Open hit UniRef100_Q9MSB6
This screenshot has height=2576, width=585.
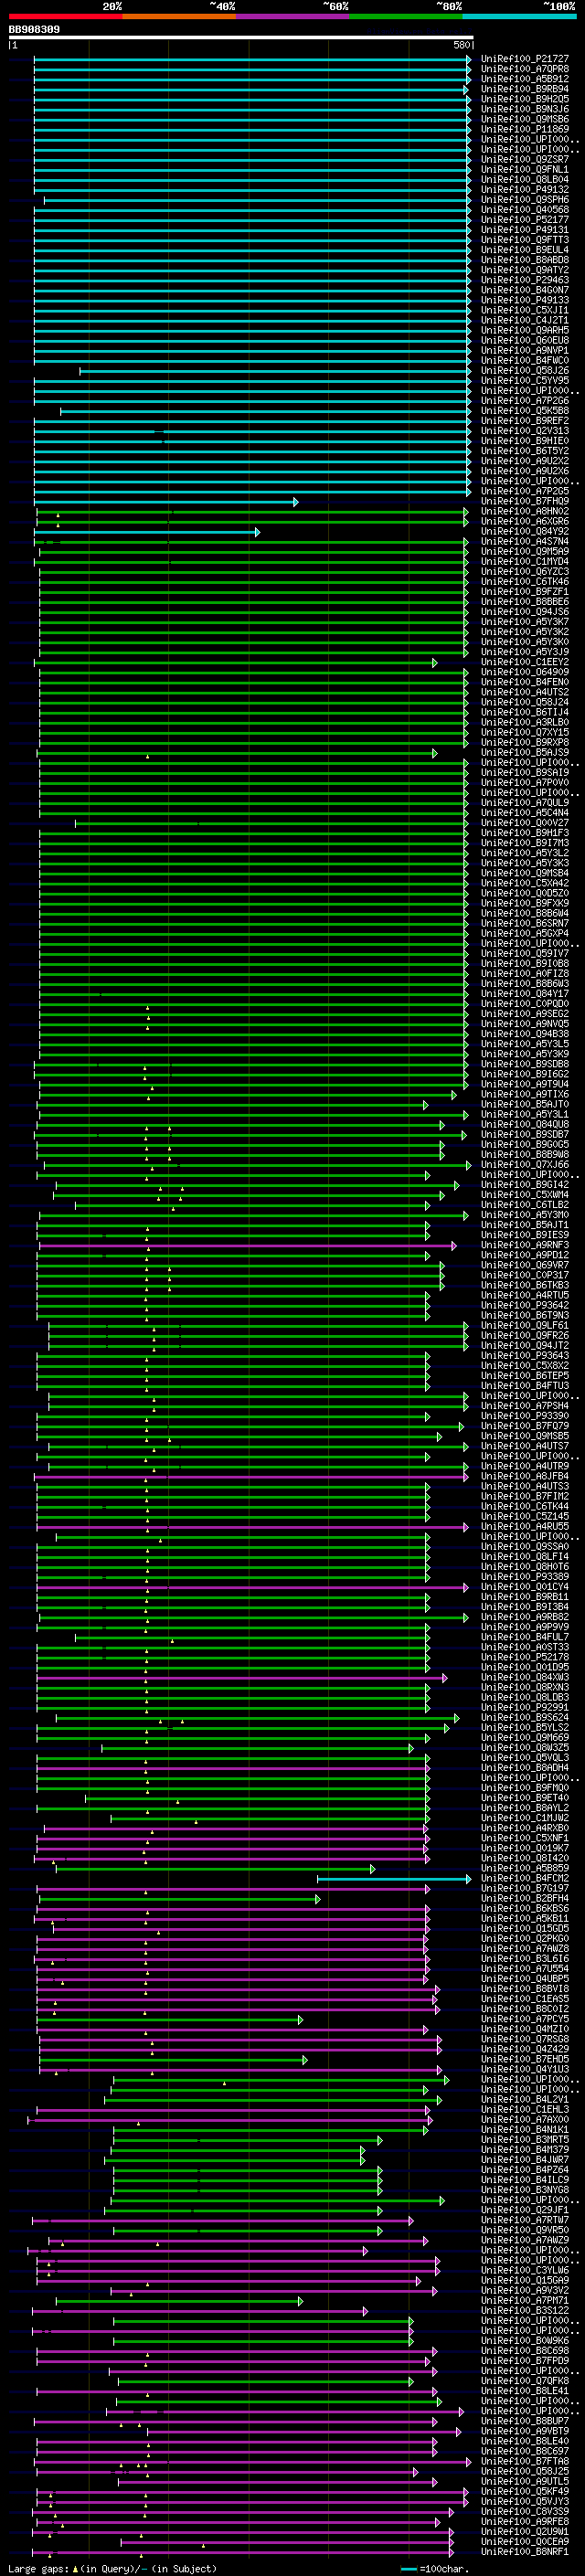tap(525, 119)
